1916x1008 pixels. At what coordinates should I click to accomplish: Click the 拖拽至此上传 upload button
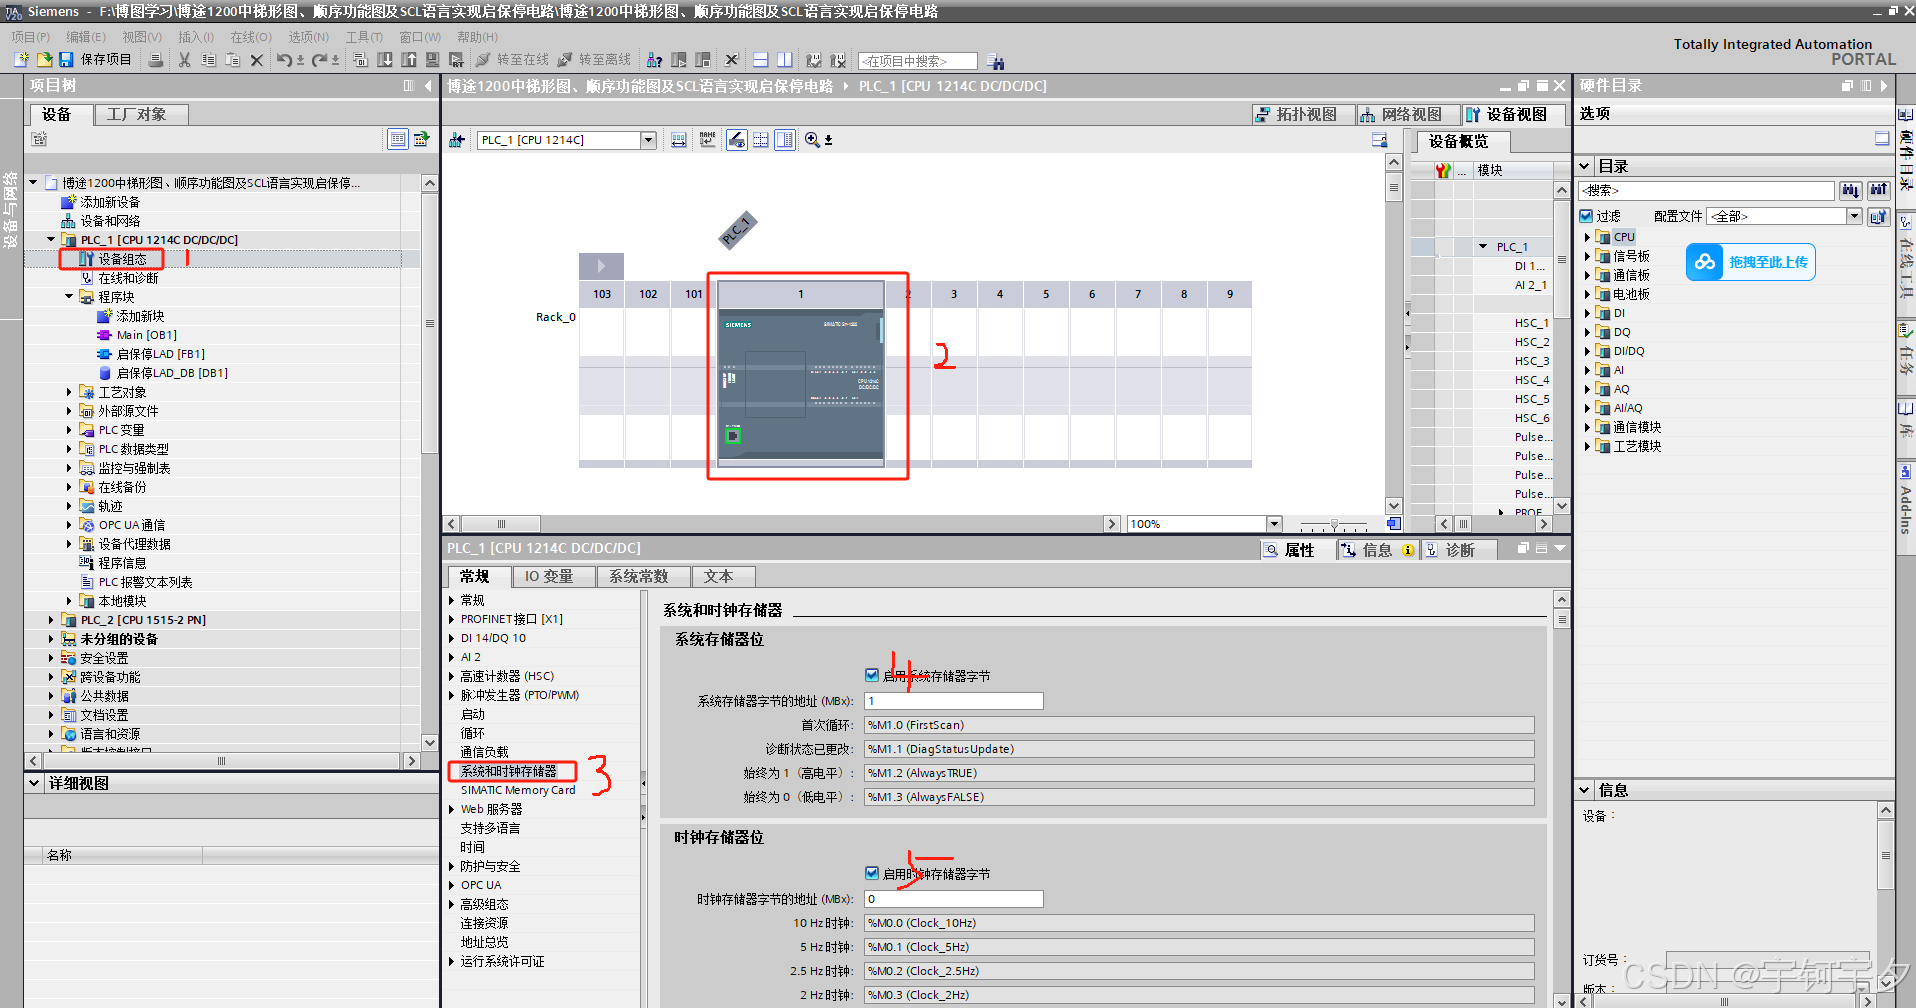[x=1751, y=262]
